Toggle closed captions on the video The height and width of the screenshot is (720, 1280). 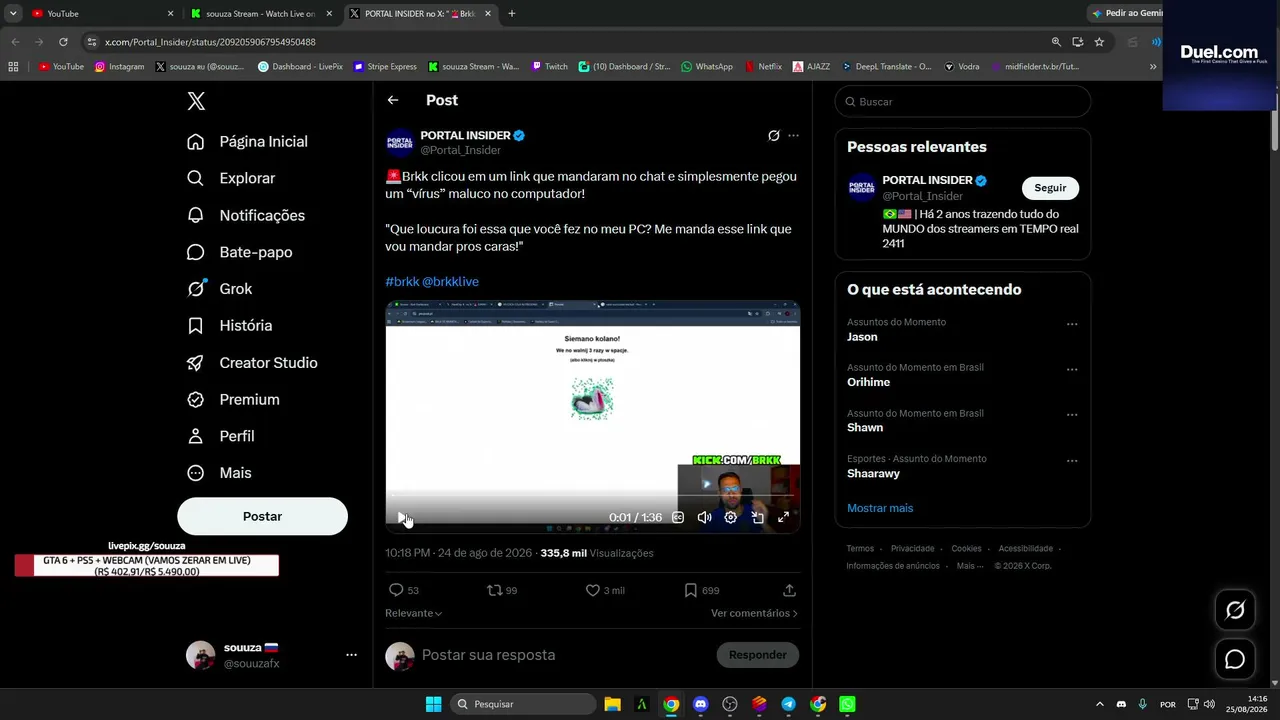(x=678, y=517)
